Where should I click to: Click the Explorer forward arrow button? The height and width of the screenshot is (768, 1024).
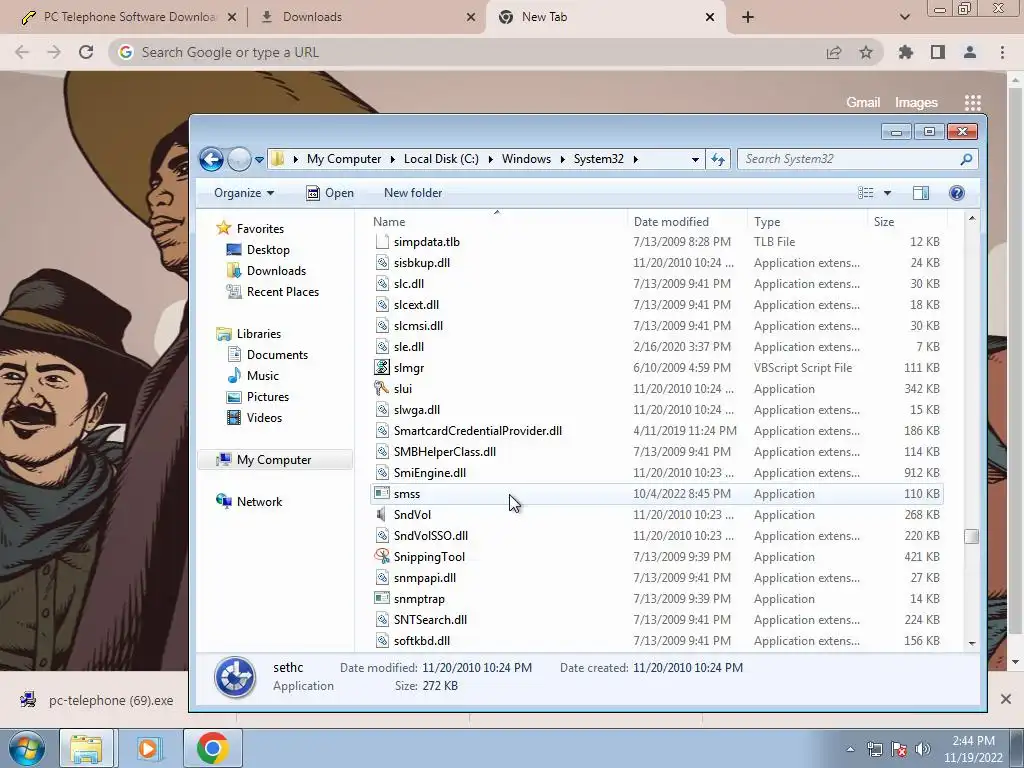pyautogui.click(x=239, y=159)
